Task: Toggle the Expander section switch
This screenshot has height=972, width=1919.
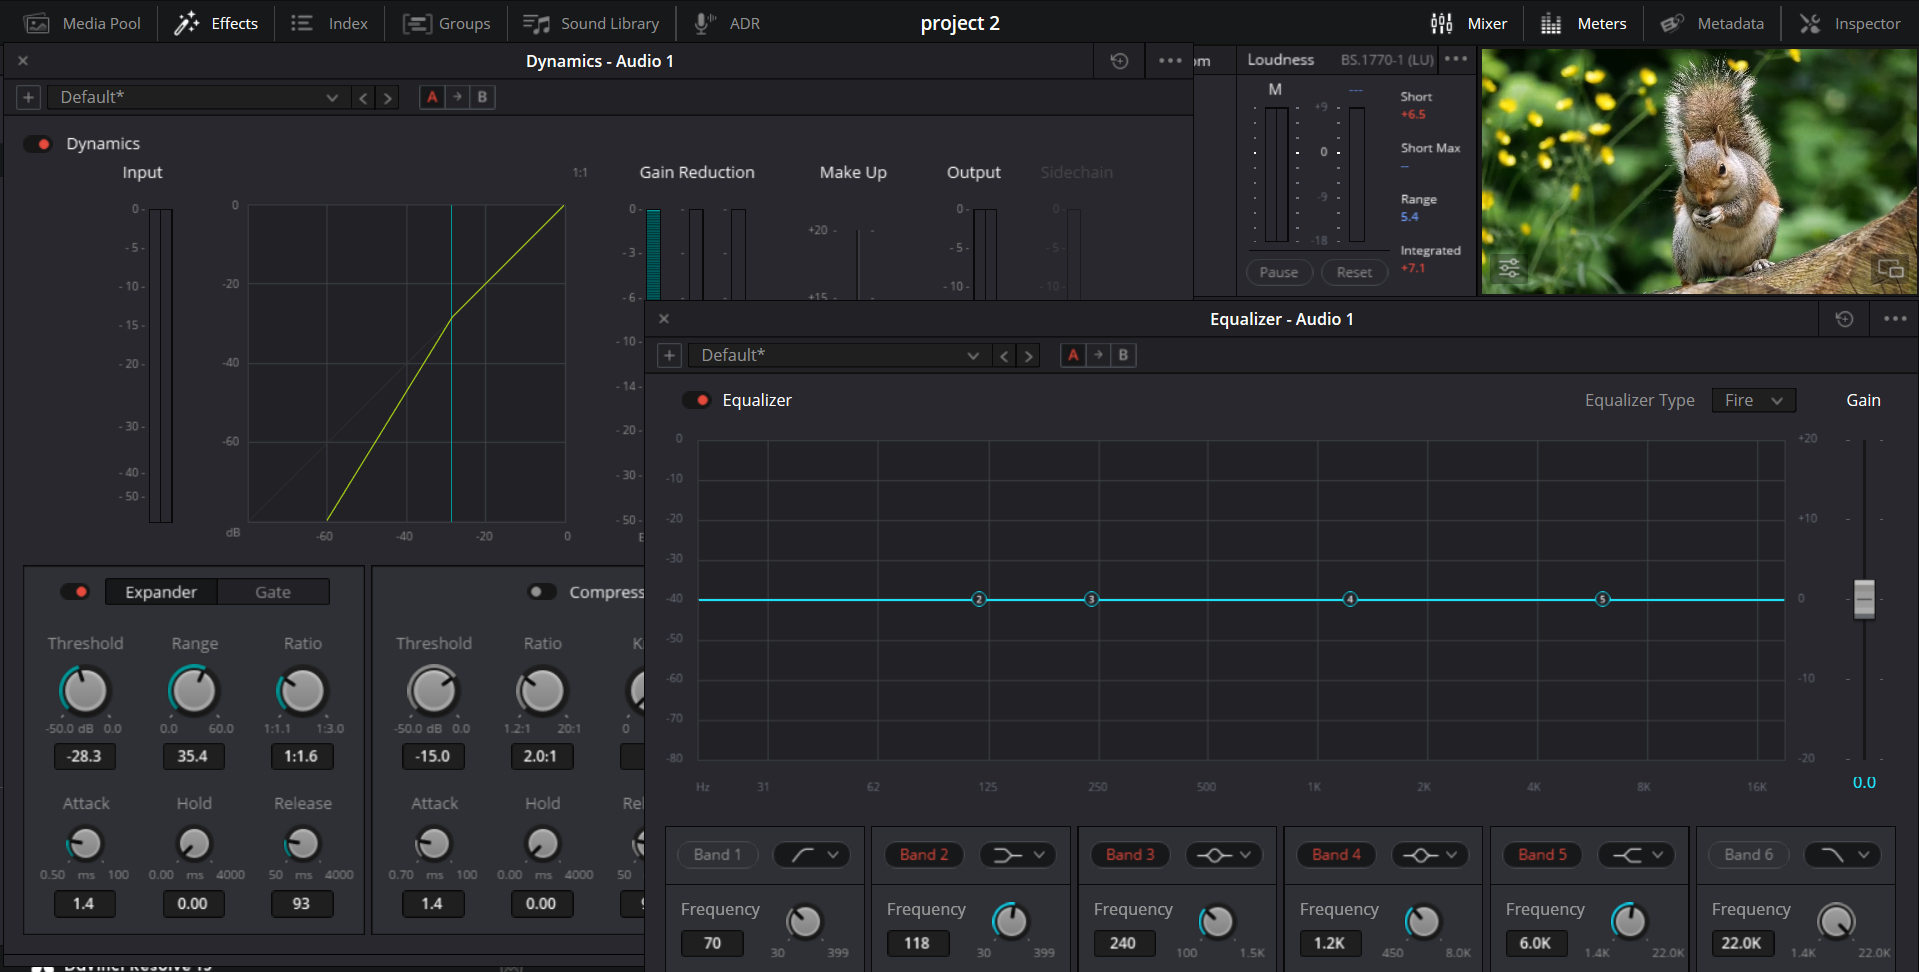Action: (x=75, y=592)
